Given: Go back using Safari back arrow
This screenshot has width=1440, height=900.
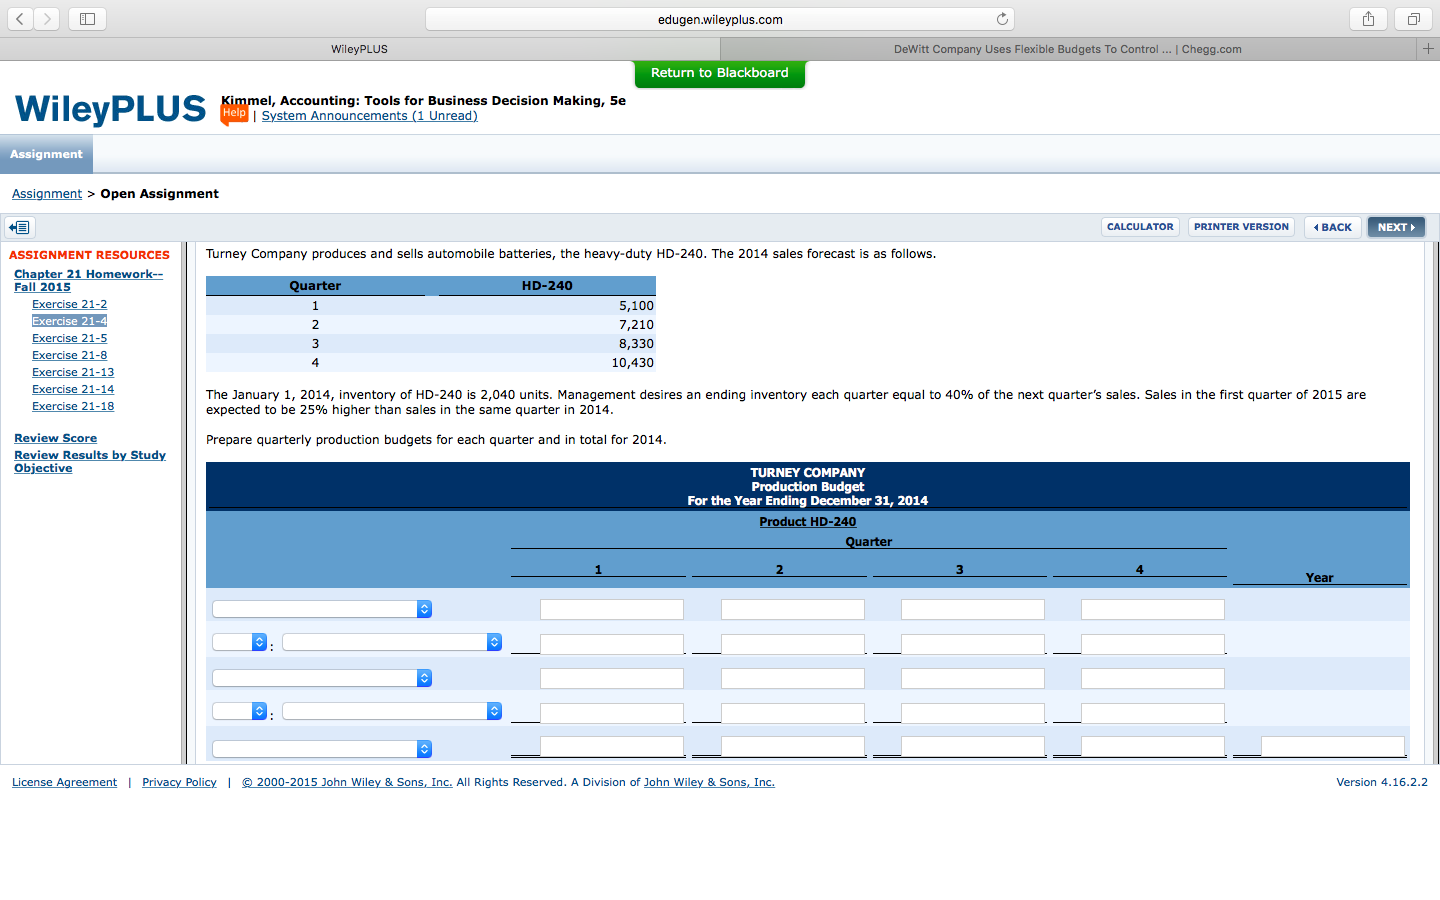Looking at the screenshot, I should (x=21, y=19).
